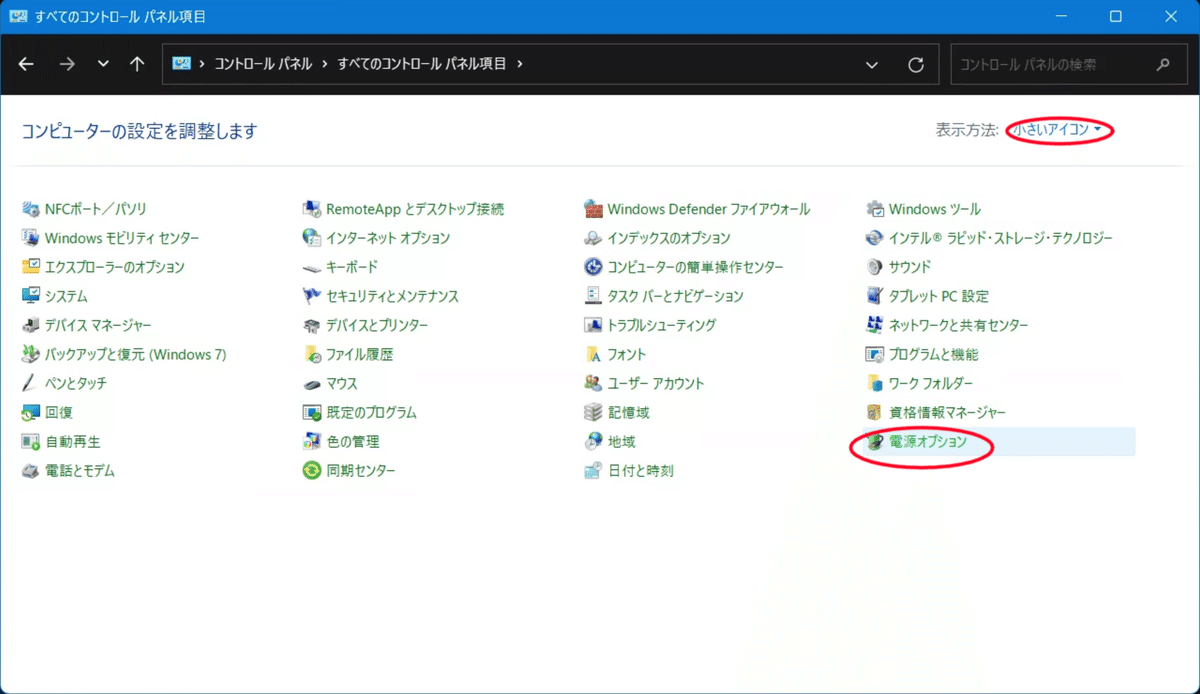Image resolution: width=1200 pixels, height=694 pixels.
Task: Click the Windows モビリティ センター icon
Action: pyautogui.click(x=30, y=238)
